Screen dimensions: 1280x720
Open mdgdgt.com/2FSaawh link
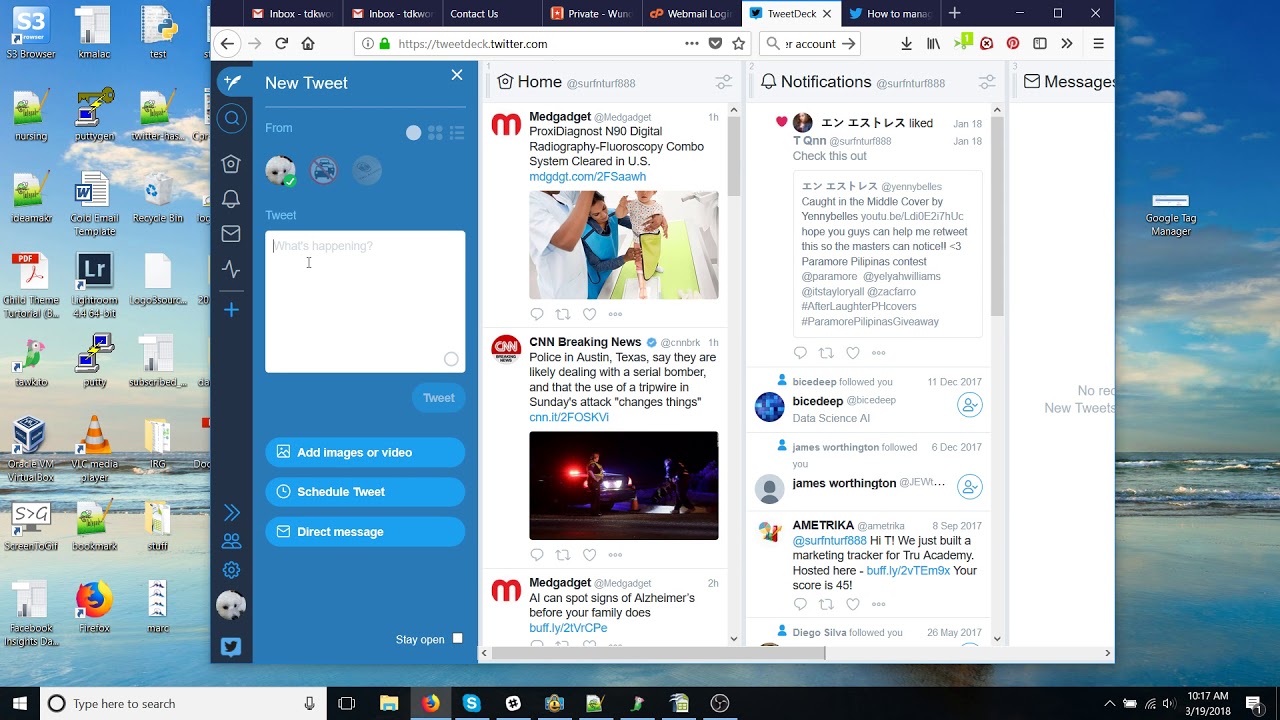coord(587,177)
